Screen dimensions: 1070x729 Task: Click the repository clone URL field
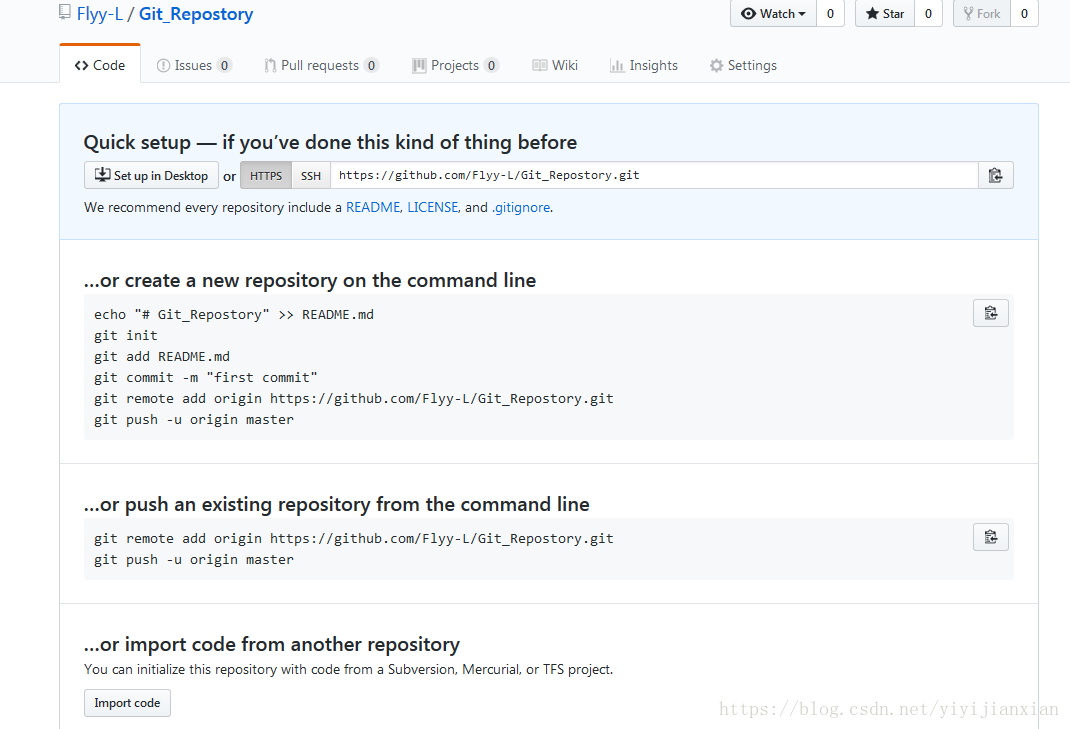(654, 175)
